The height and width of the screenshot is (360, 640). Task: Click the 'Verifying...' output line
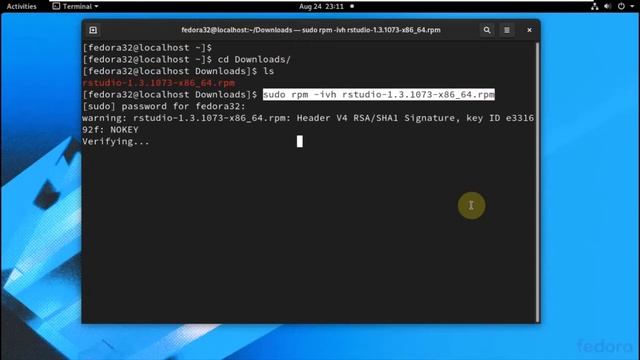(116, 142)
